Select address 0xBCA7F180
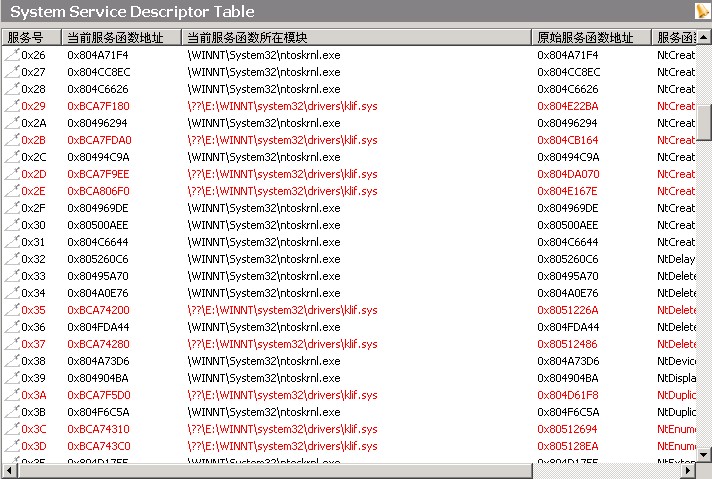712x479 pixels. point(99,106)
